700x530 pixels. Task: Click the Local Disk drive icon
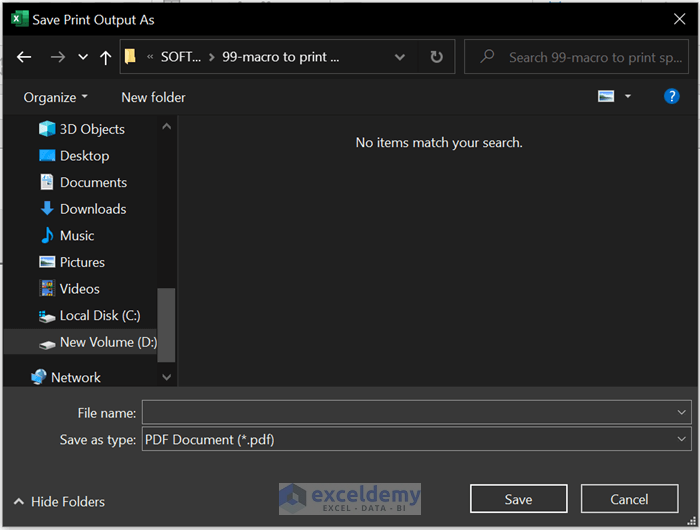click(47, 316)
